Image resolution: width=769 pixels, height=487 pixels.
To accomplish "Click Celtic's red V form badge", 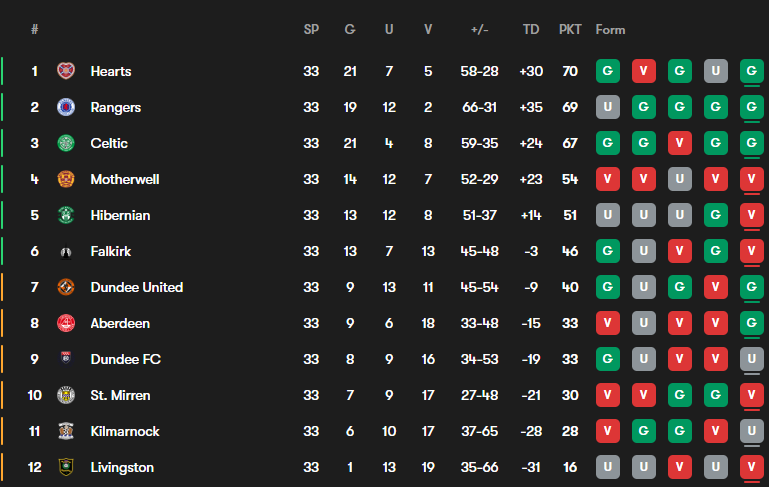I will (679, 143).
